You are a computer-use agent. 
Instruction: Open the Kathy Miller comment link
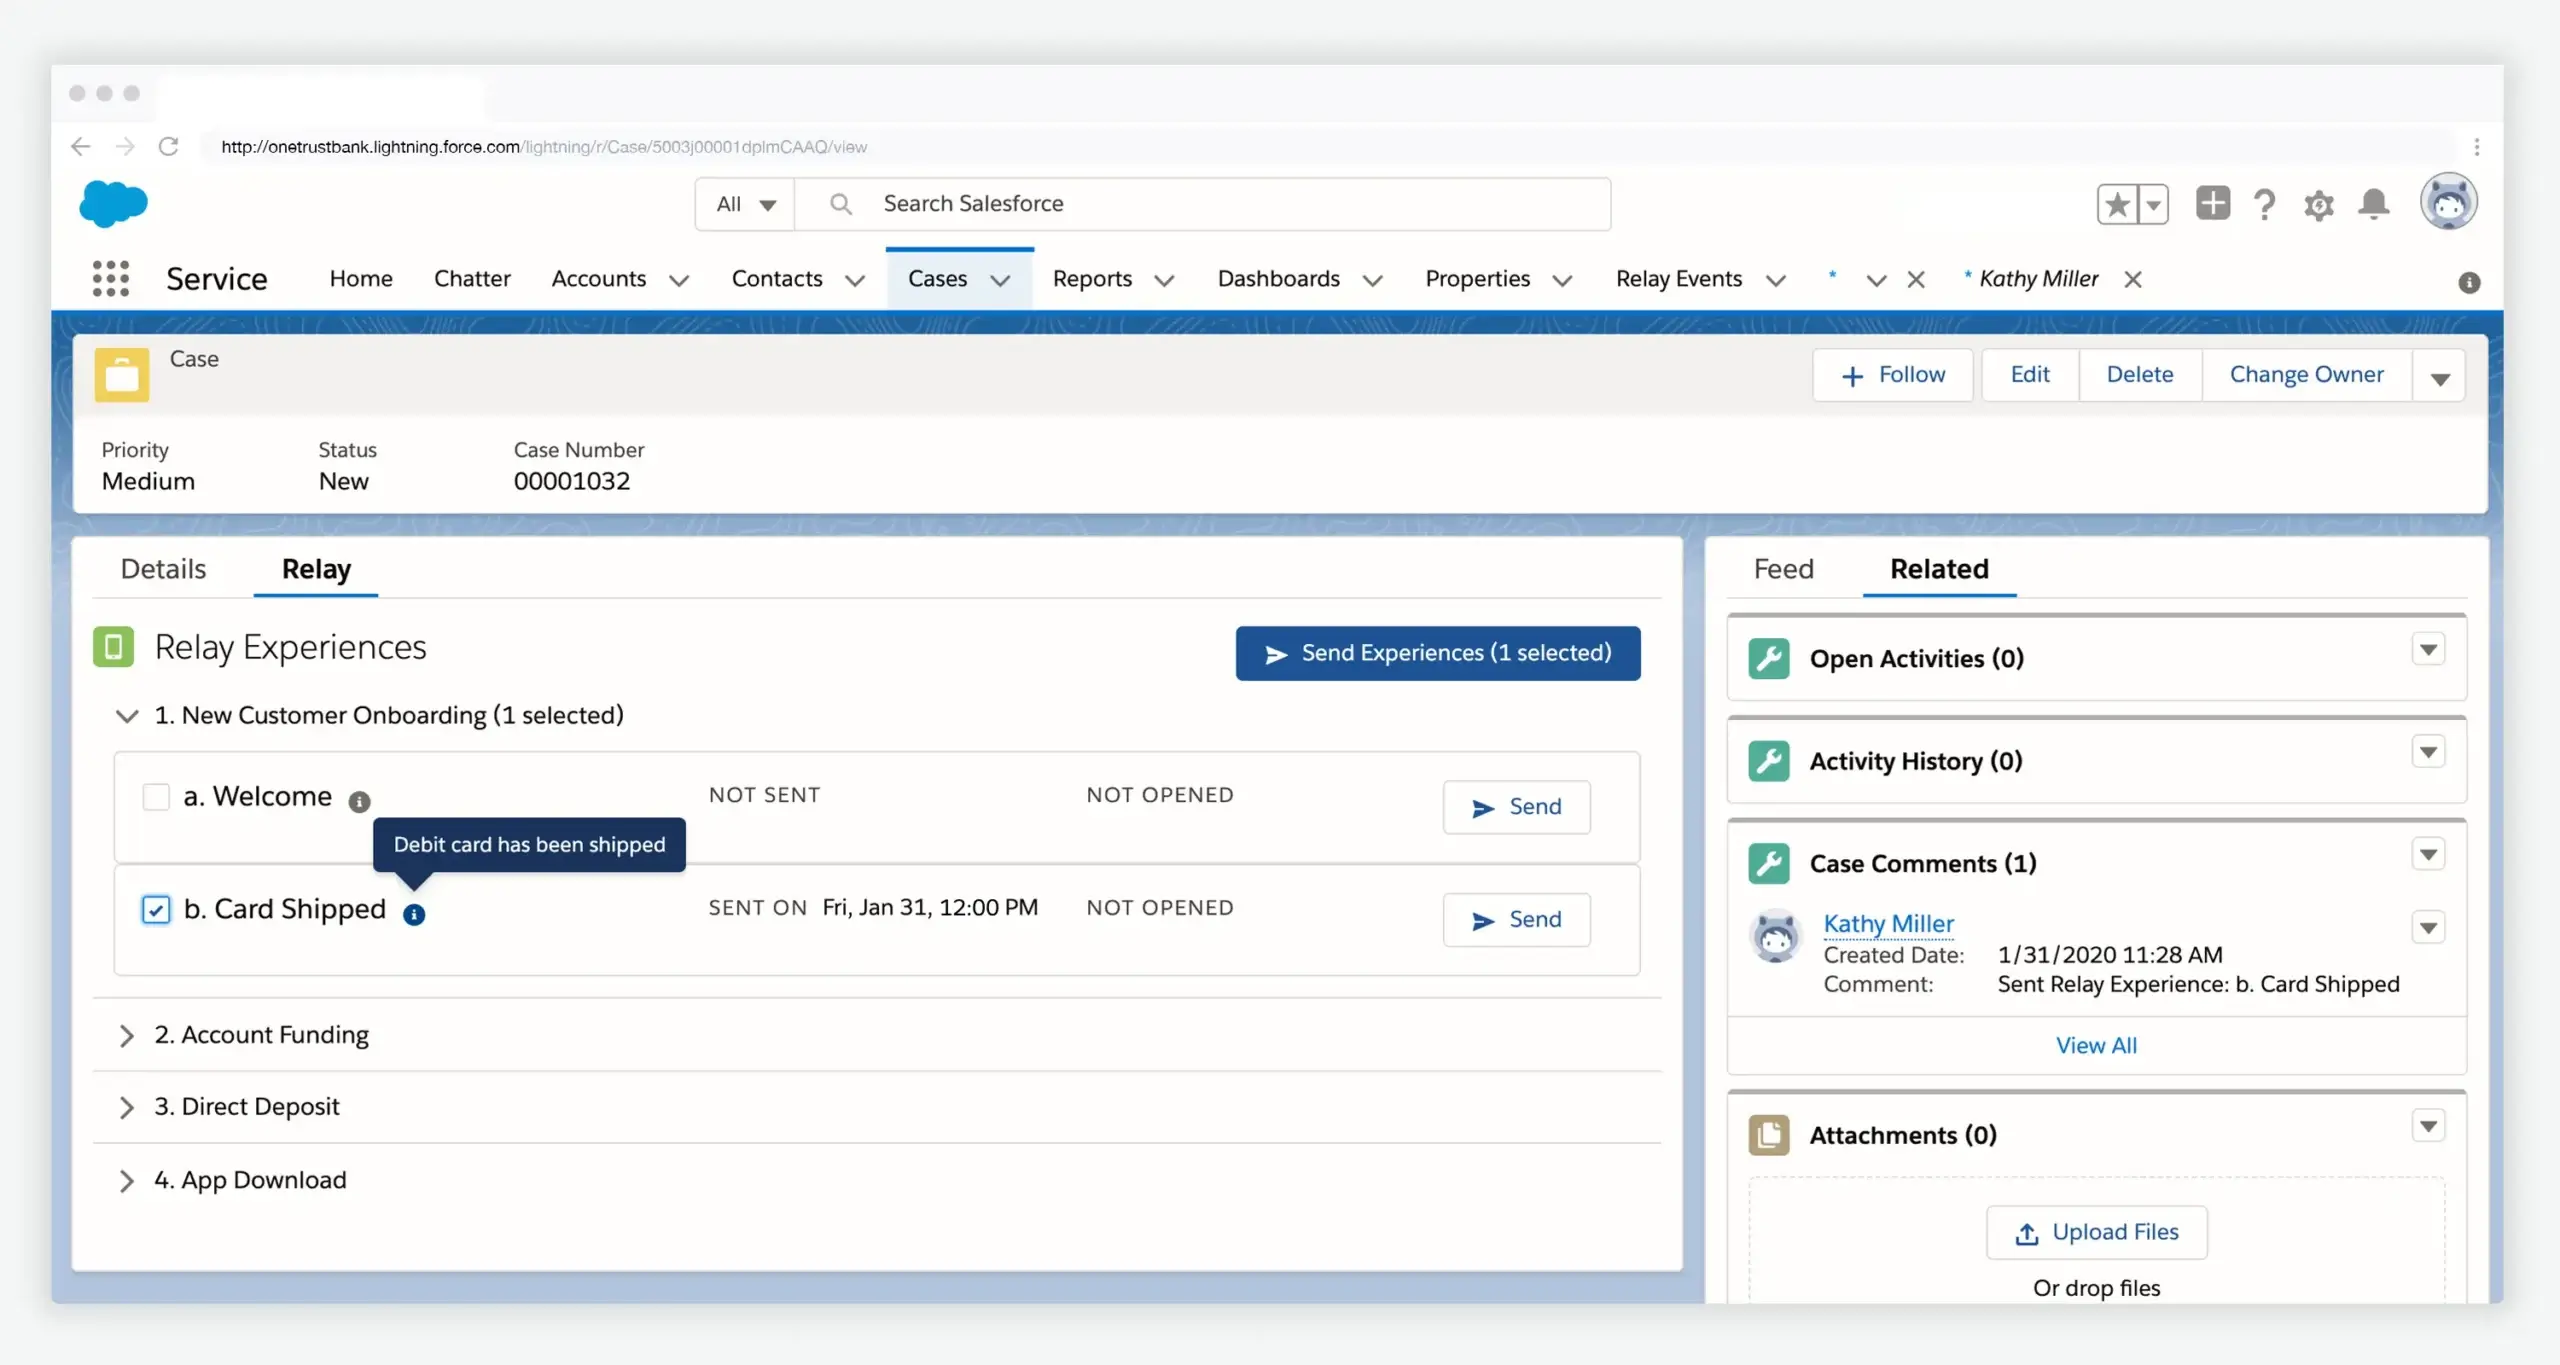[1888, 924]
